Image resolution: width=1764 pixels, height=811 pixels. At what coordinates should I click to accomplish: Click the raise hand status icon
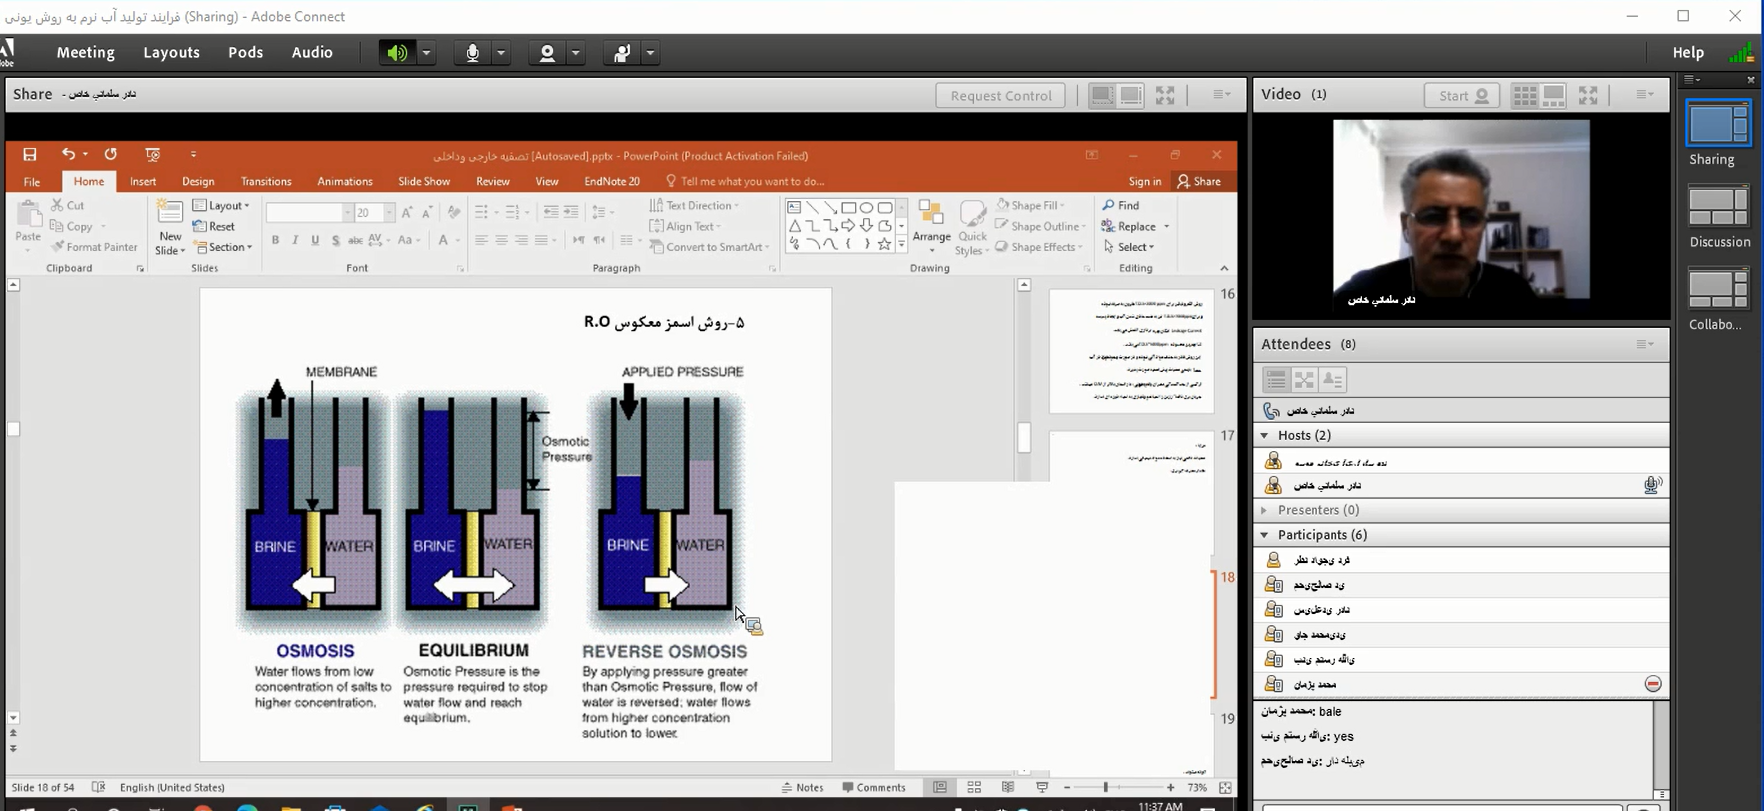point(621,53)
